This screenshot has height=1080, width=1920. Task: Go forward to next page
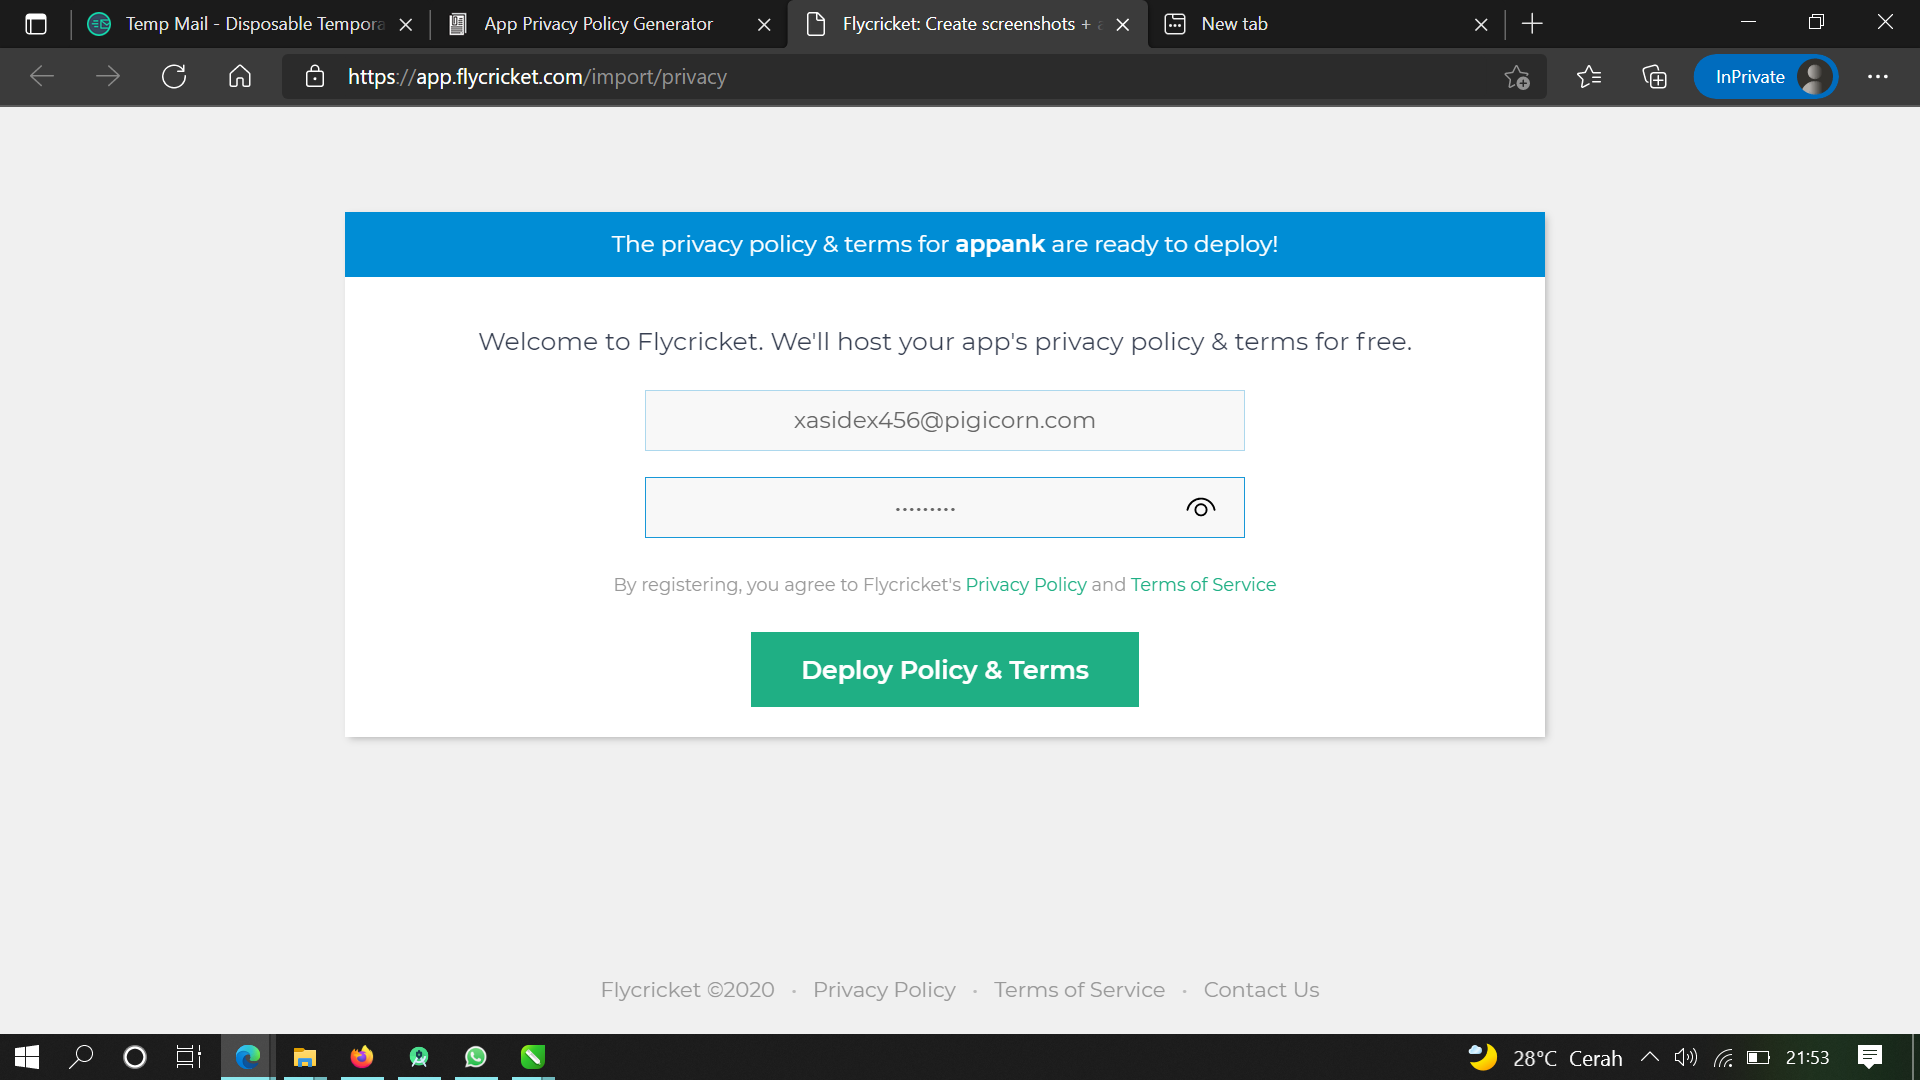(x=108, y=77)
